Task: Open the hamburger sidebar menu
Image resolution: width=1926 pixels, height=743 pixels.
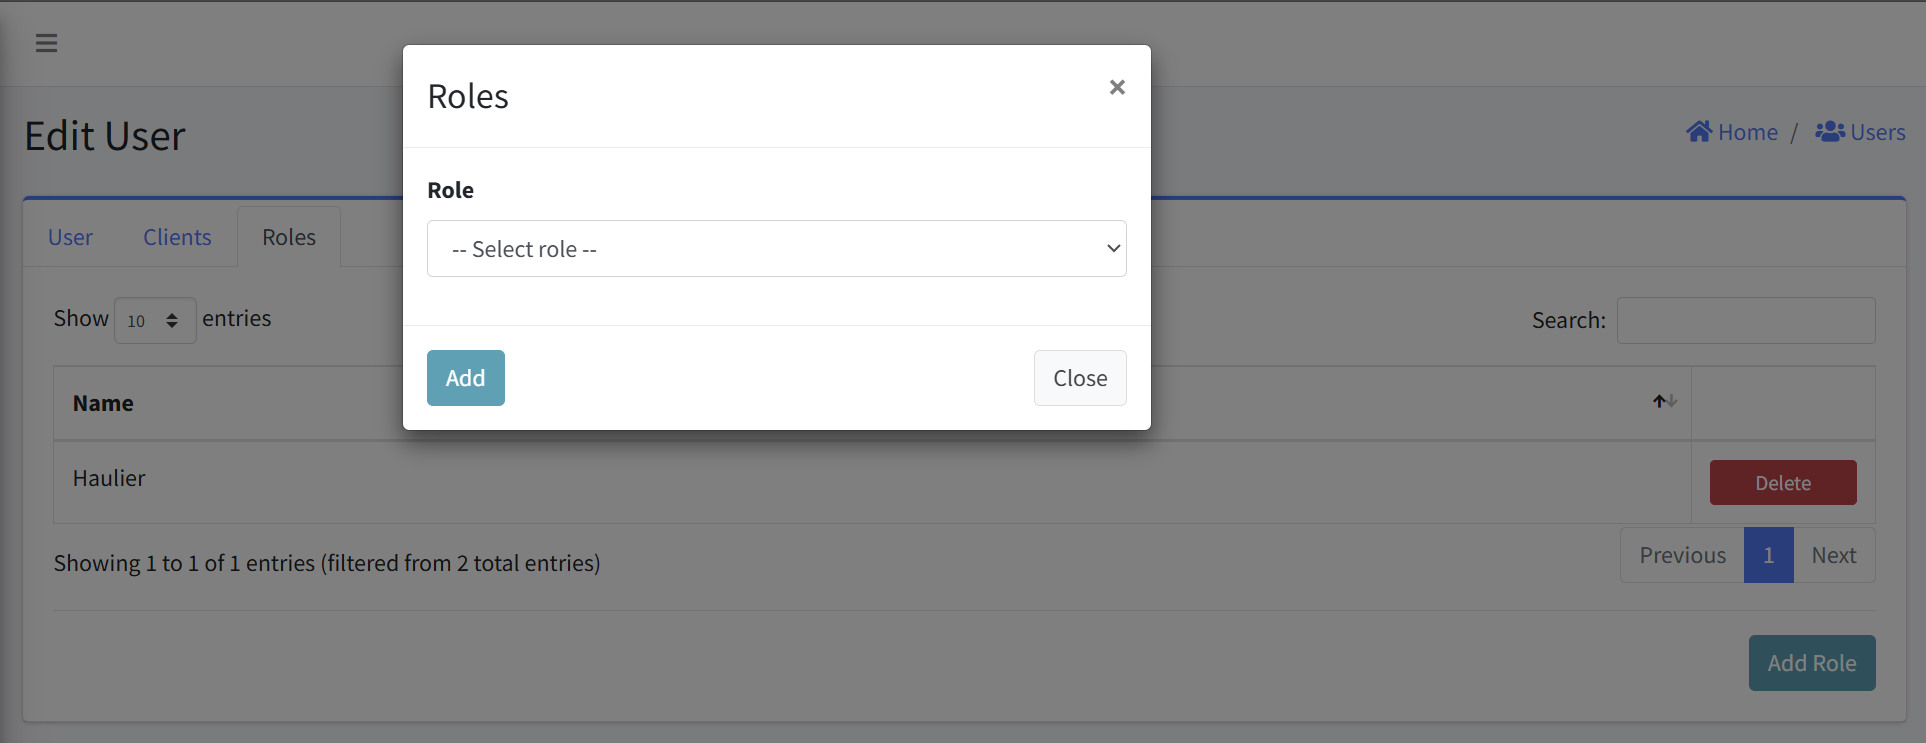Action: pos(46,43)
